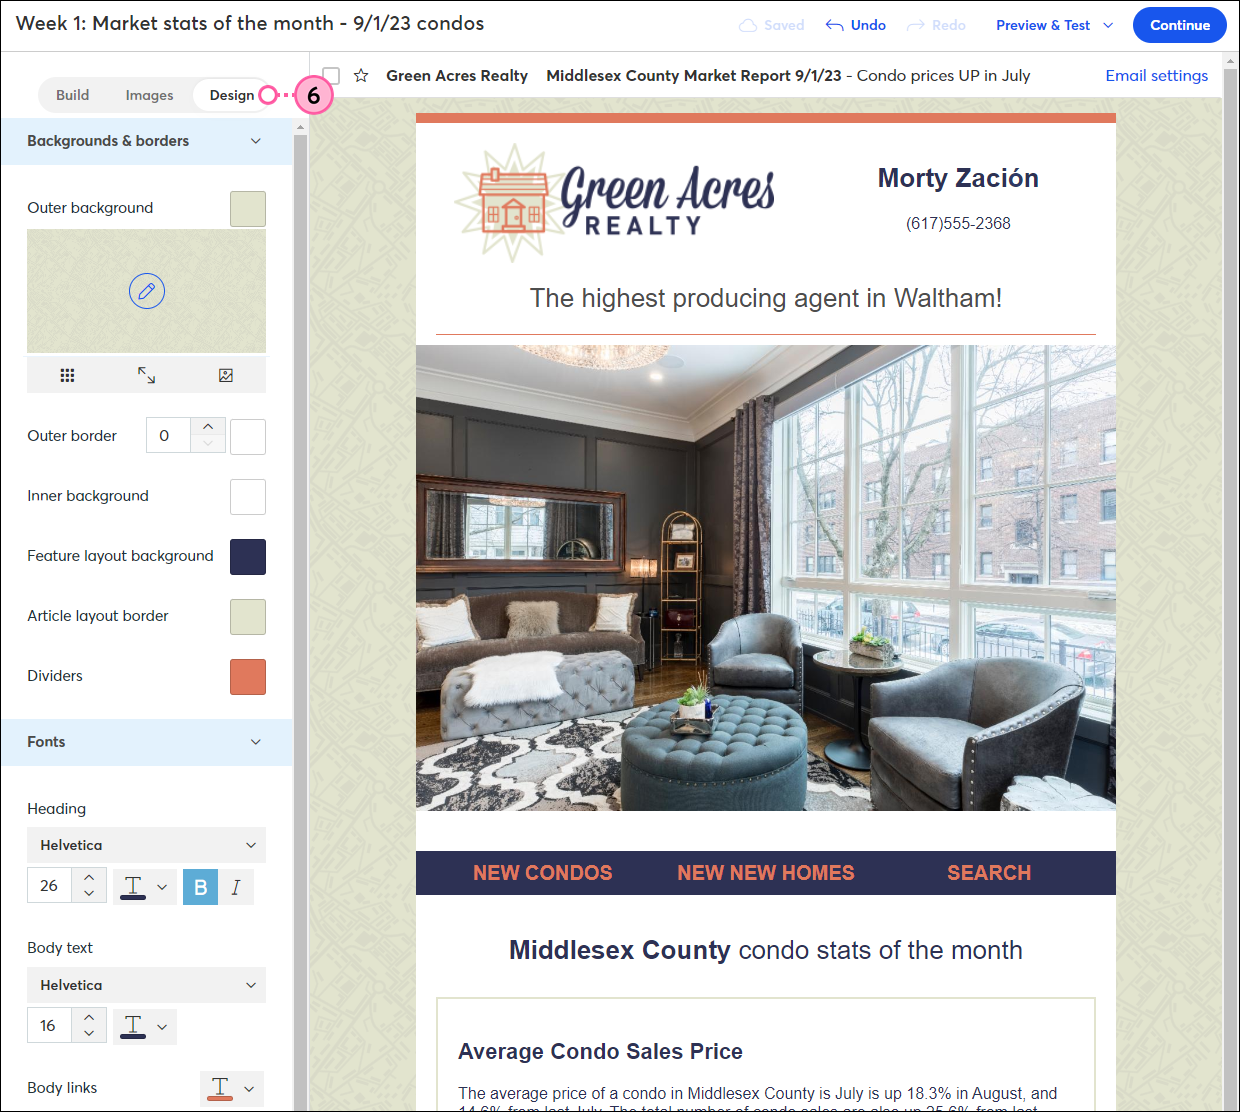Click 'Average Condo Sales Price' heading

point(600,1051)
